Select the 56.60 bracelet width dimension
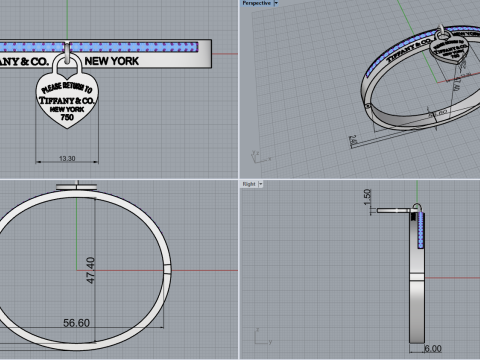 coord(76,323)
